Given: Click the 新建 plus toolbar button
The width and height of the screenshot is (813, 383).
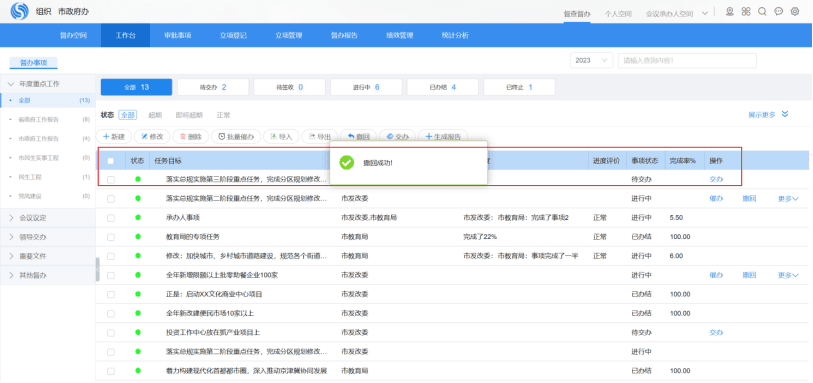Looking at the screenshot, I should (x=114, y=136).
